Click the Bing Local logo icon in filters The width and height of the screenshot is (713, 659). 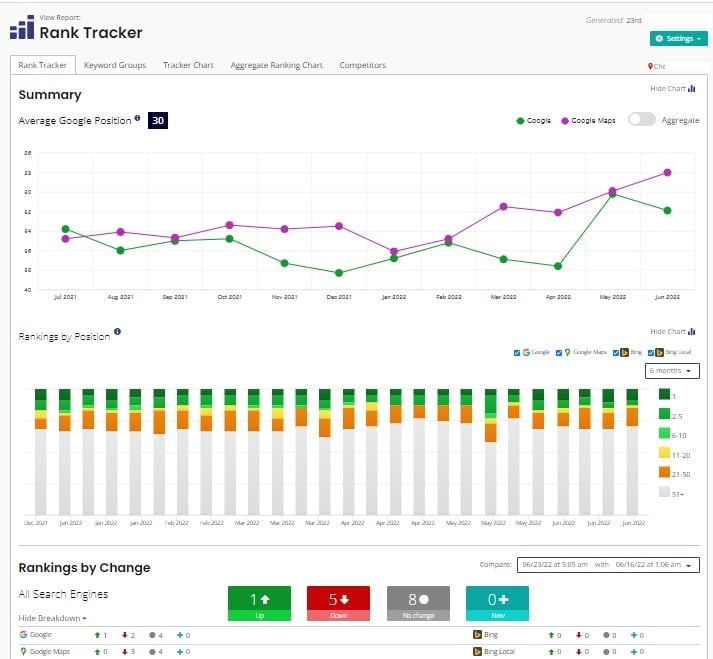pyautogui.click(x=659, y=352)
